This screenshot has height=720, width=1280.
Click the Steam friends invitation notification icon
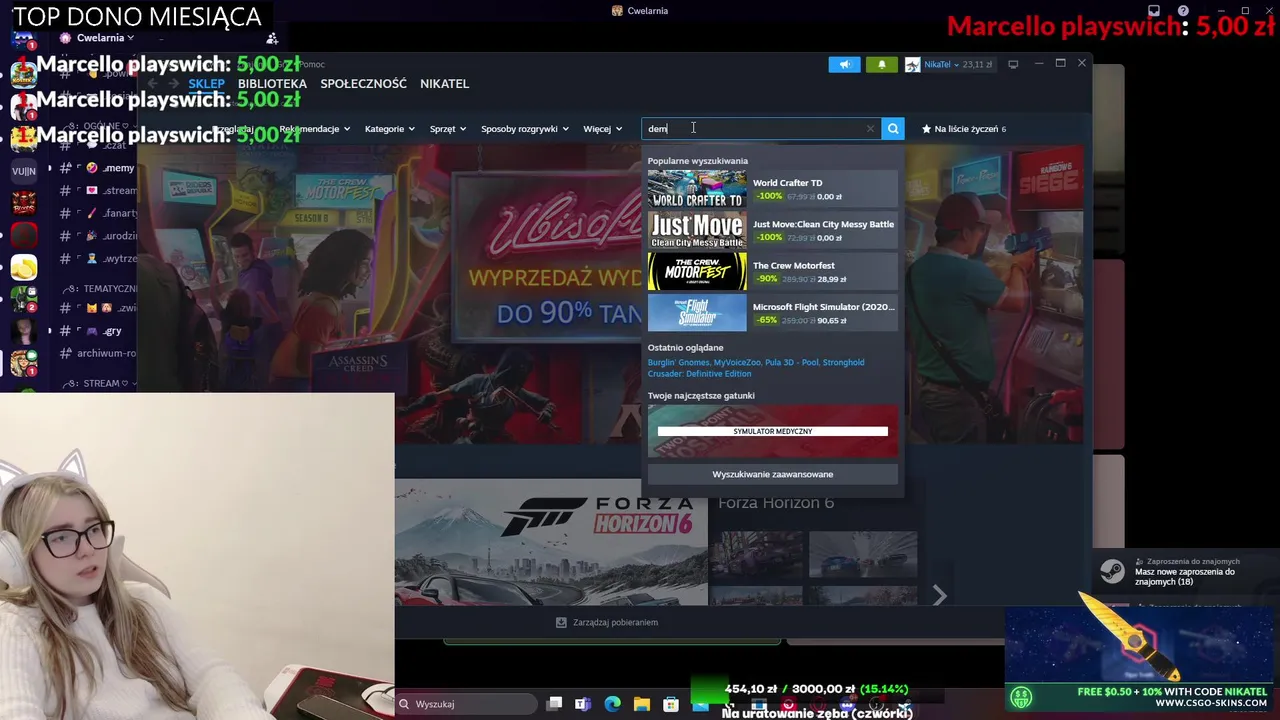[x=1111, y=571]
